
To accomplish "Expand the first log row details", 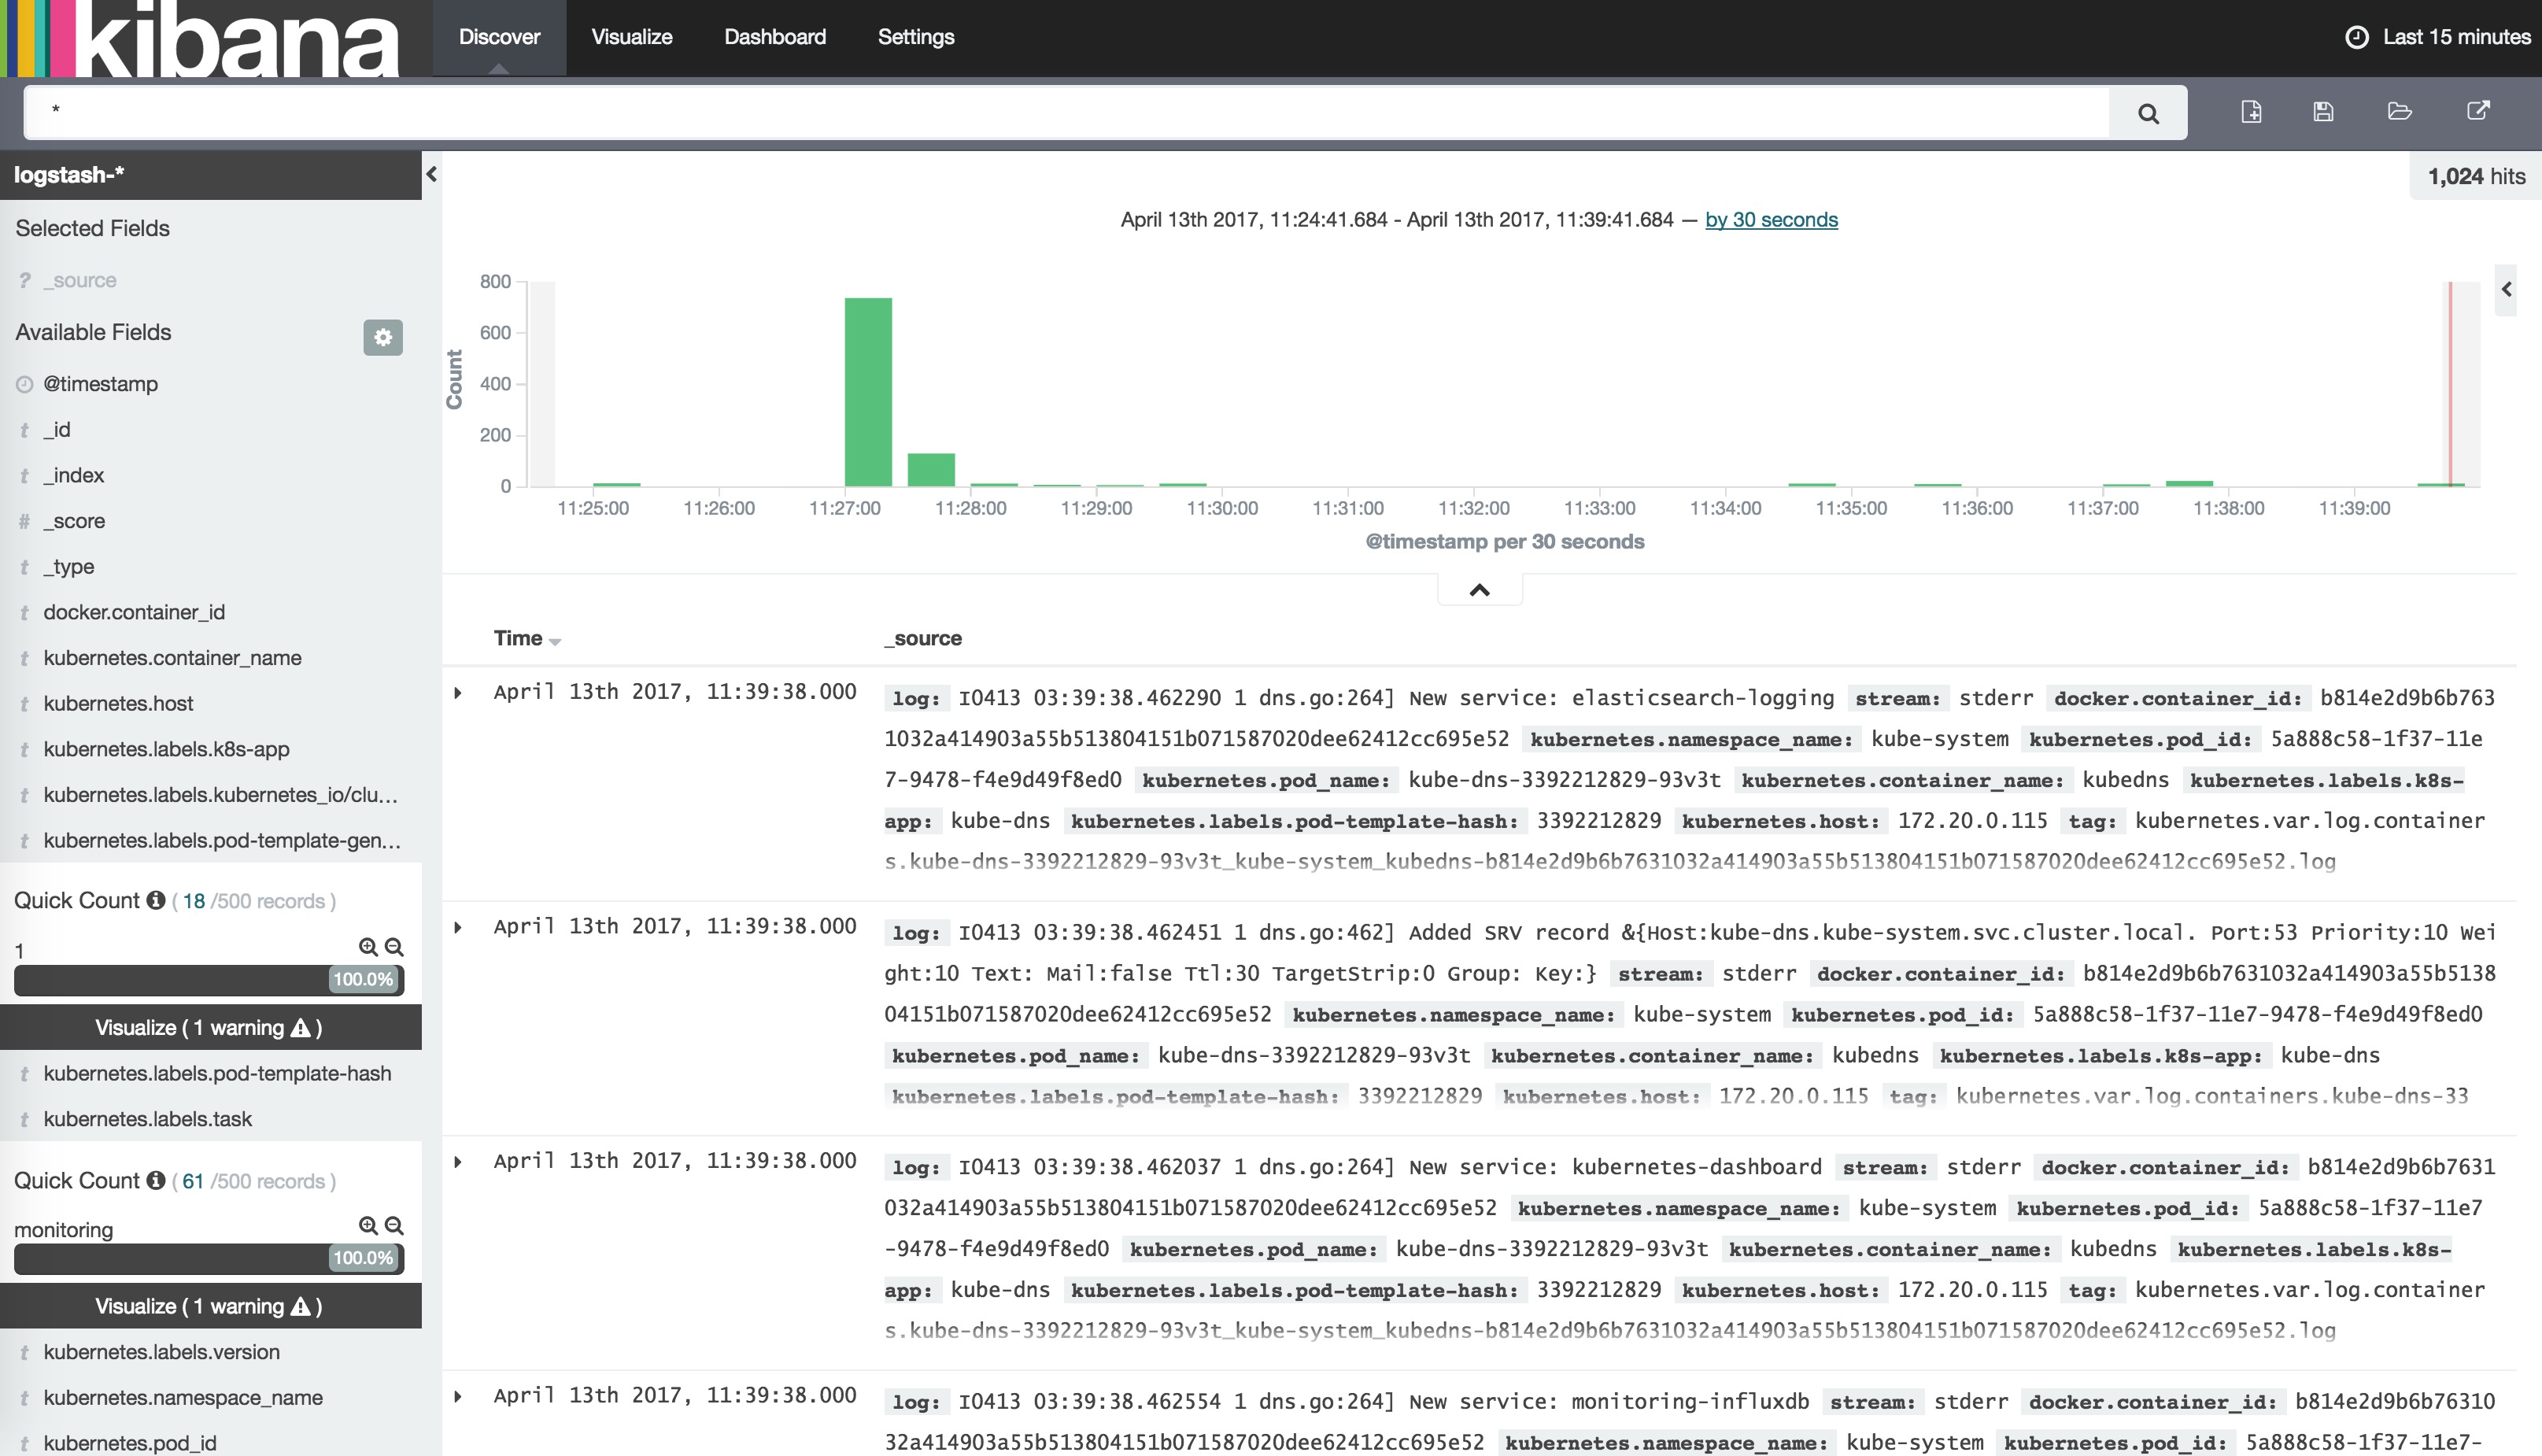I will [x=458, y=692].
